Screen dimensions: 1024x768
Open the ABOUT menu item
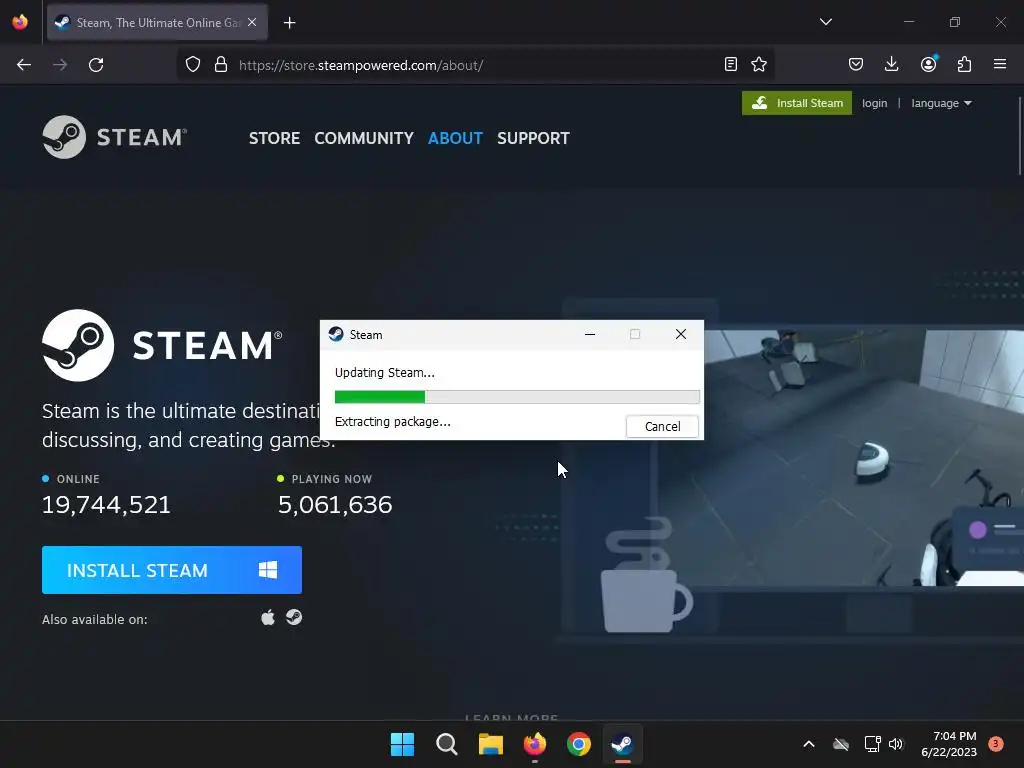tap(455, 138)
